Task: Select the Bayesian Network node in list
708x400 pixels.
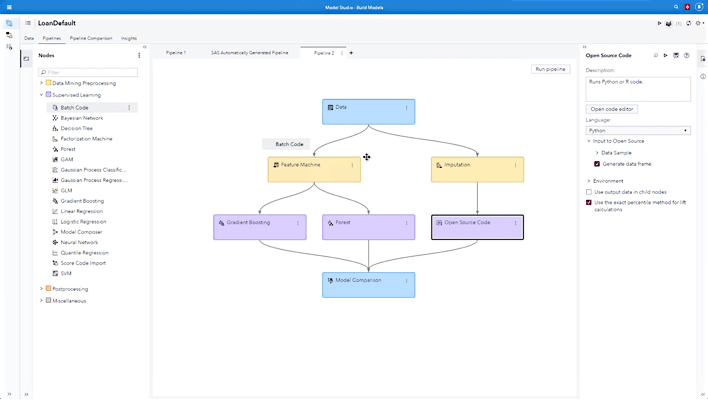Action: click(x=82, y=118)
